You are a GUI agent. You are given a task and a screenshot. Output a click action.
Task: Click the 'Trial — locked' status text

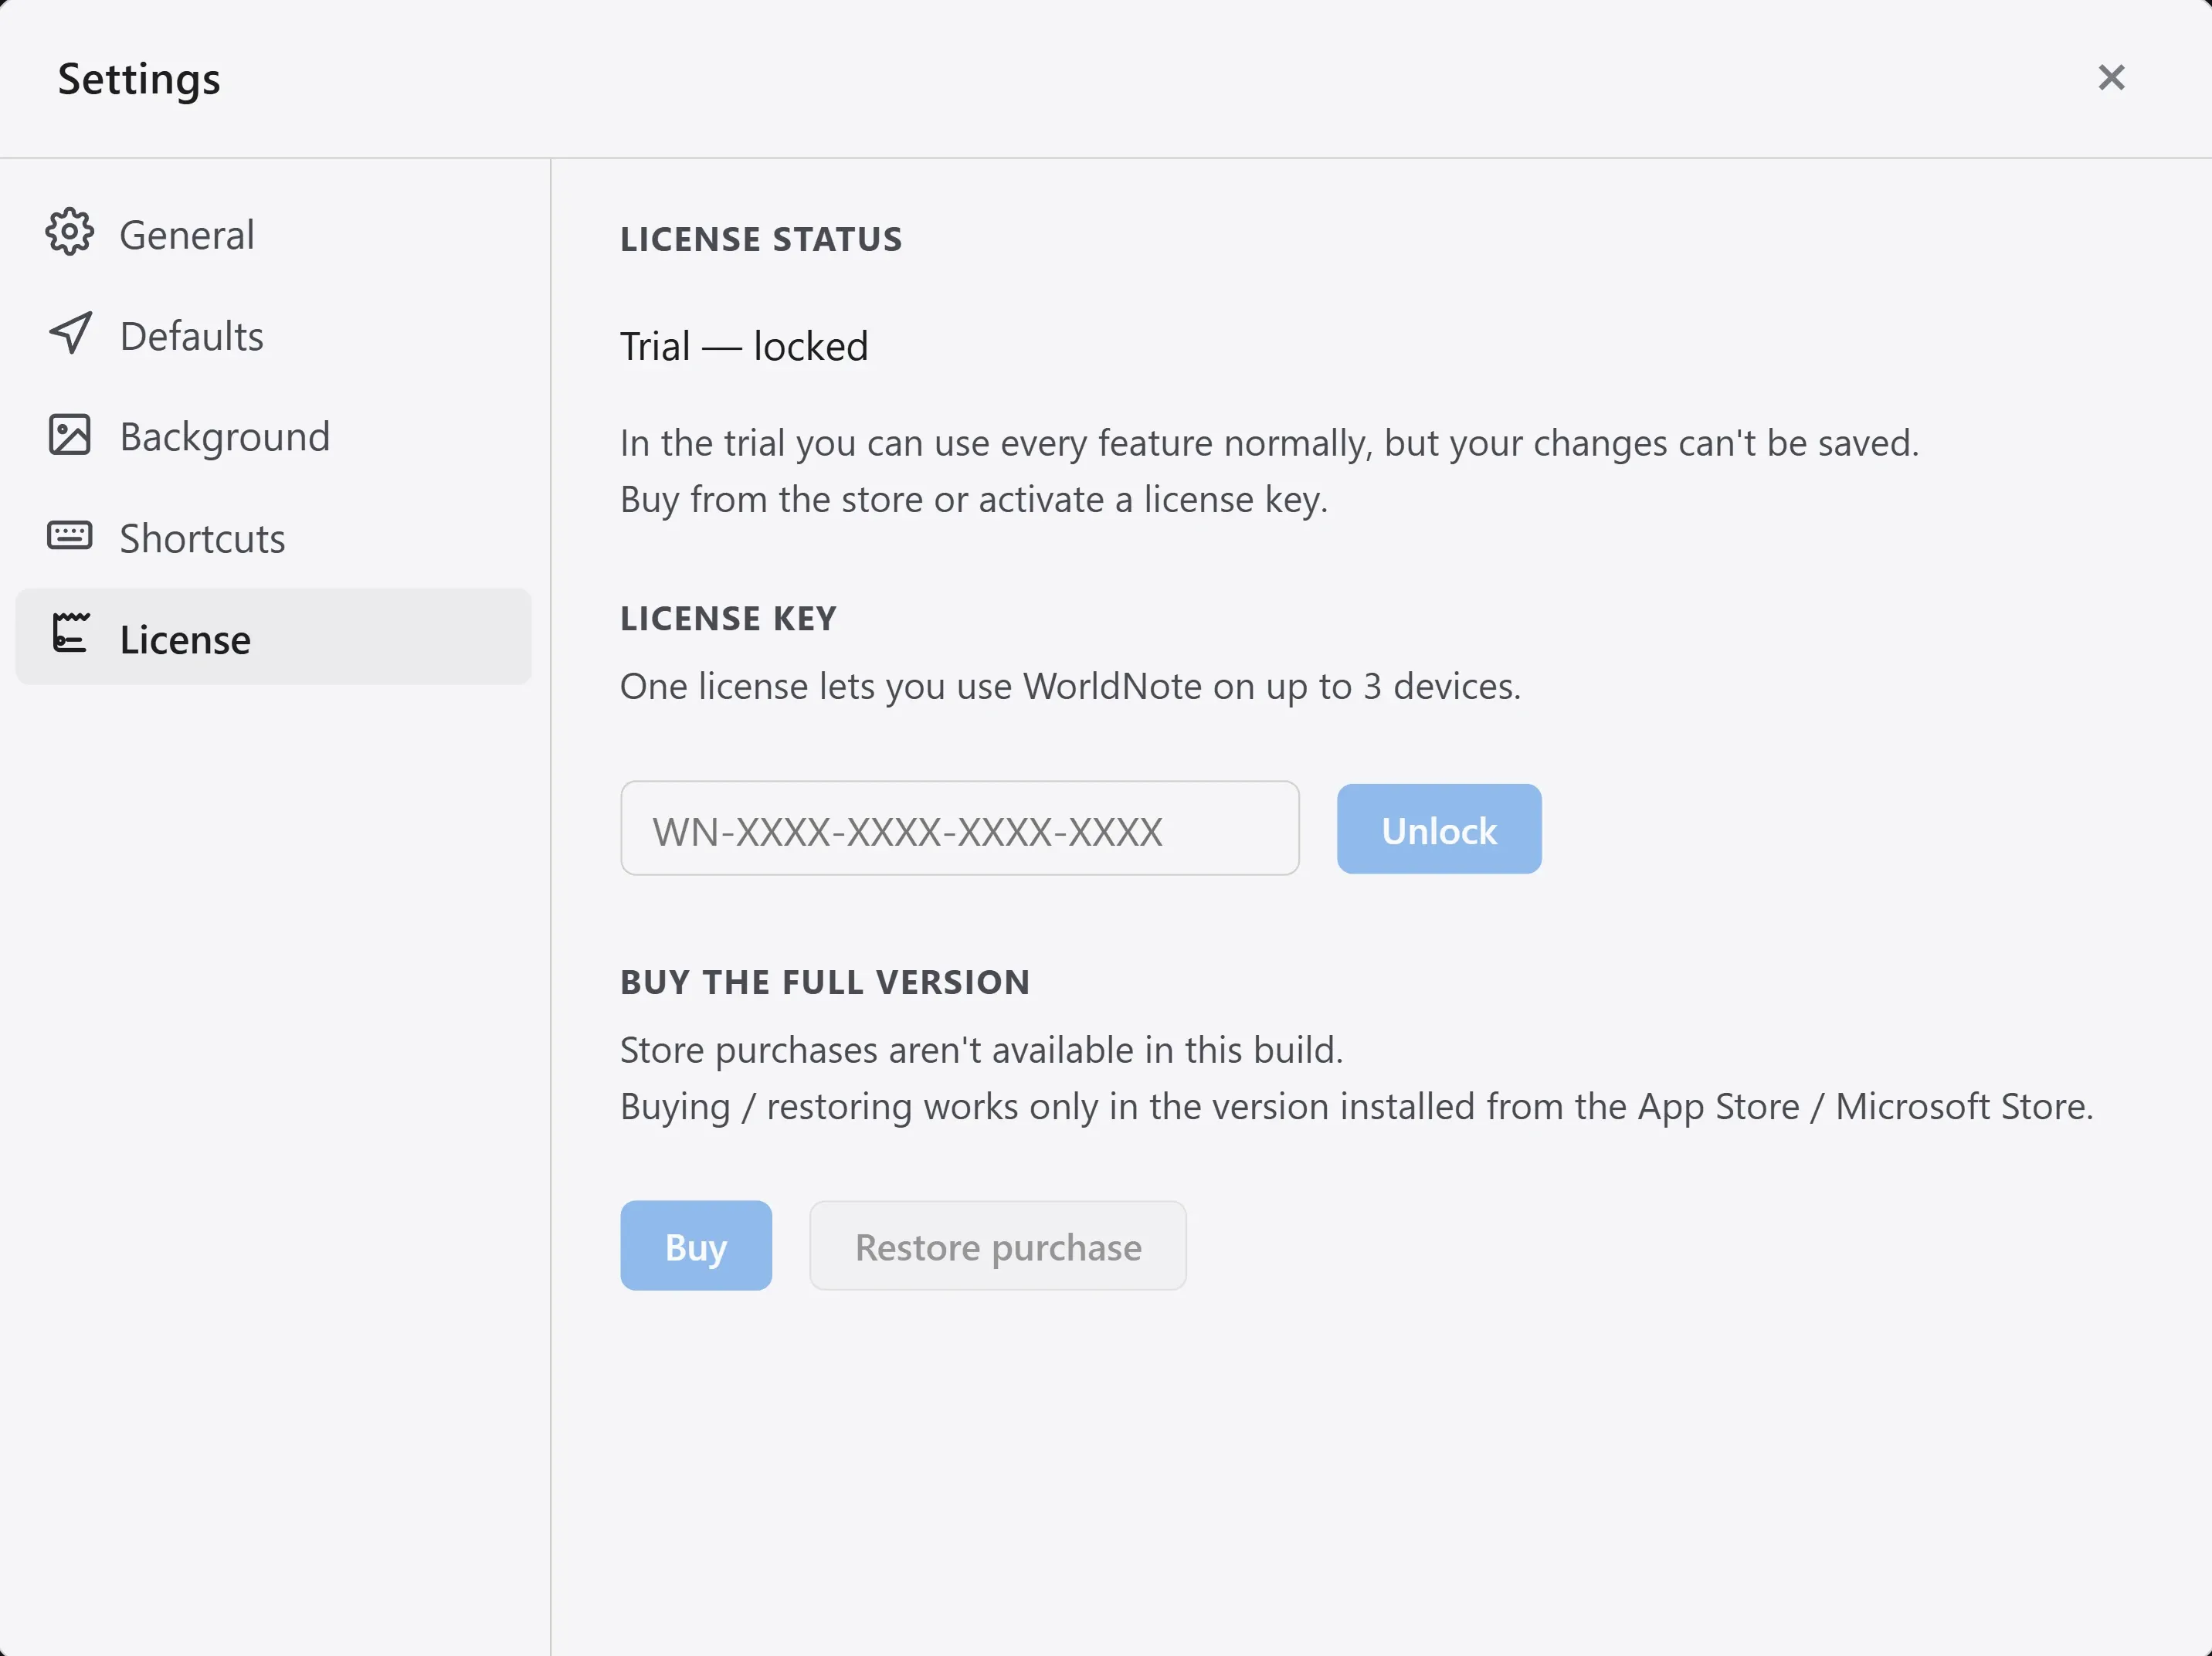[743, 346]
